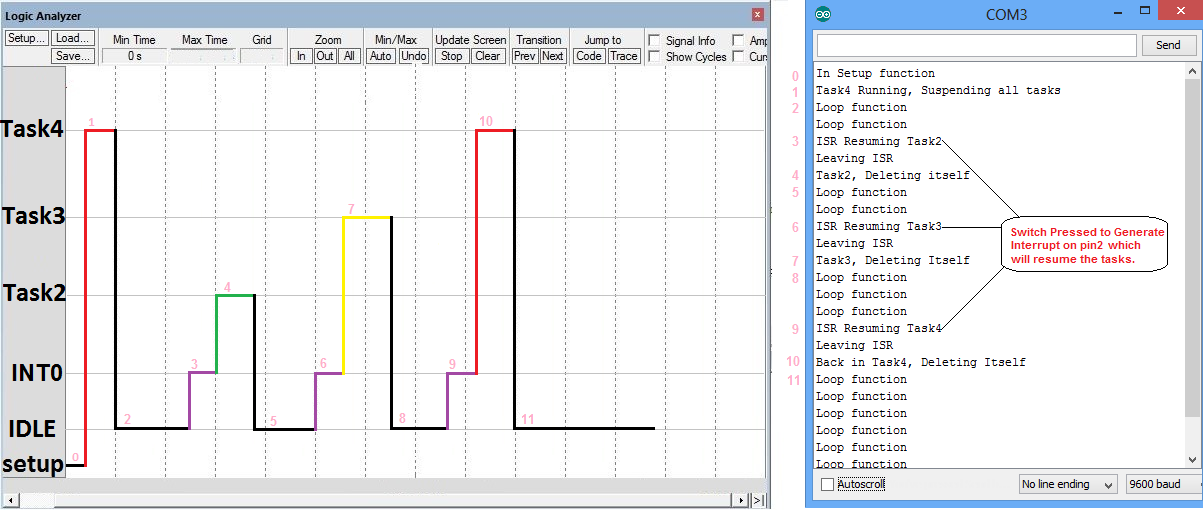Viewport: 1203px width, 510px height.
Task: Toggle the Show Cycles checkbox
Action: pyautogui.click(x=653, y=57)
